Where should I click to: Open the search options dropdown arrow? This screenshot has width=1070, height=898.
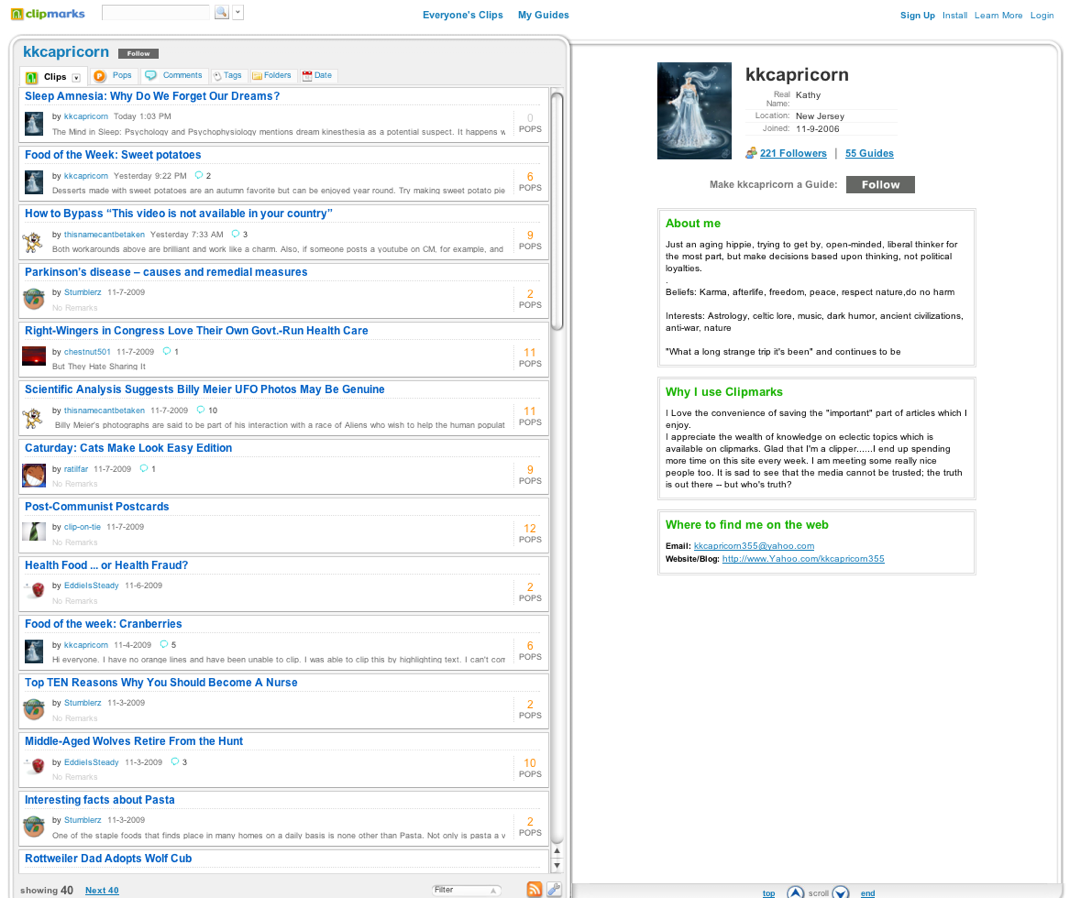pyautogui.click(x=238, y=12)
